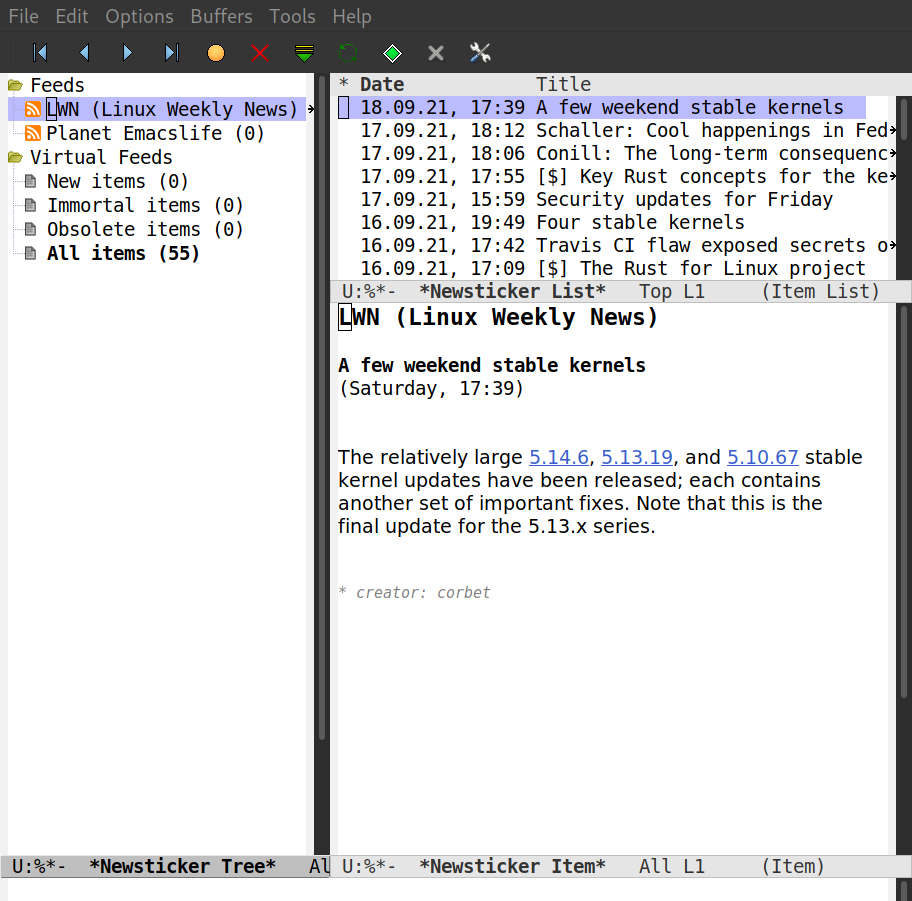Viewport: 912px width, 901px height.
Task: Click RSS icon beside LWN feed
Action: click(33, 109)
